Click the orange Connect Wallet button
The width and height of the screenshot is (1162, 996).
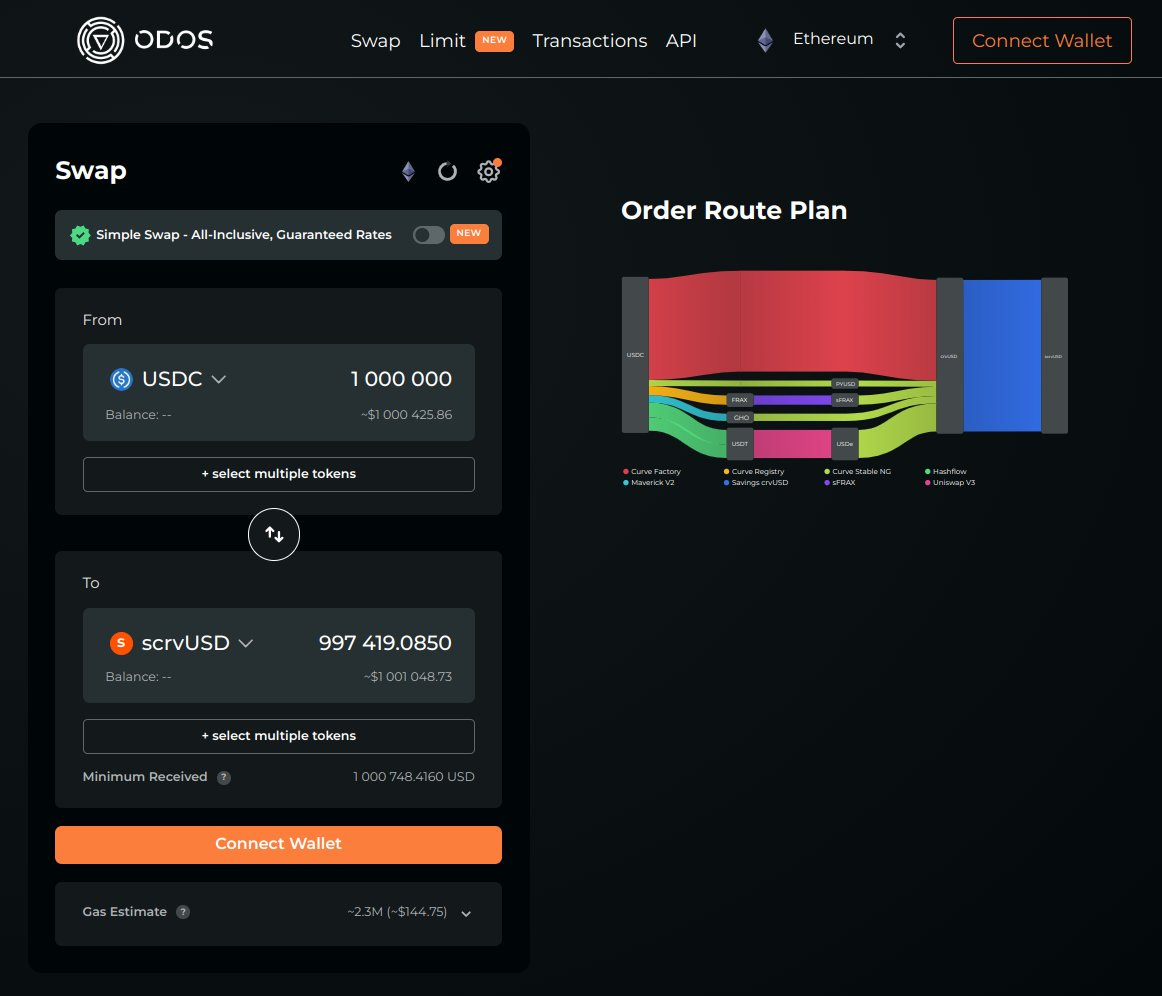coord(278,844)
